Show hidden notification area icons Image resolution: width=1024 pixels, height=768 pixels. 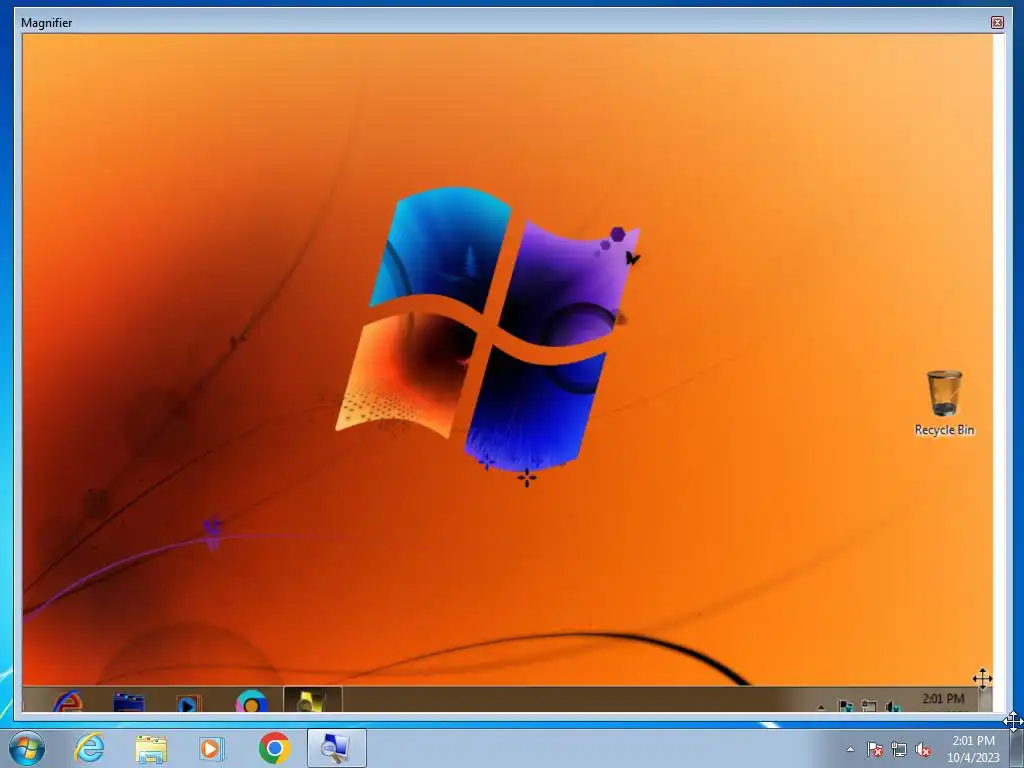click(850, 749)
